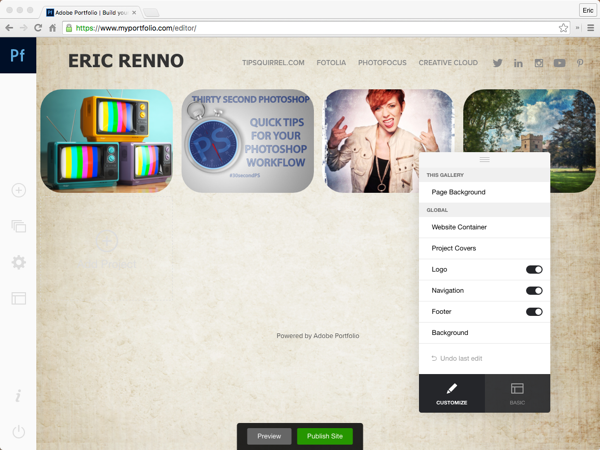This screenshot has height=450, width=600.
Task: Click the Adobe Portfolio Pf logo
Action: click(18, 55)
